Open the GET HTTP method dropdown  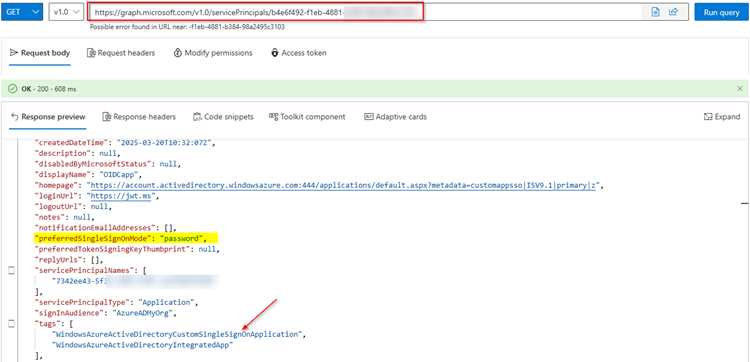[22, 12]
